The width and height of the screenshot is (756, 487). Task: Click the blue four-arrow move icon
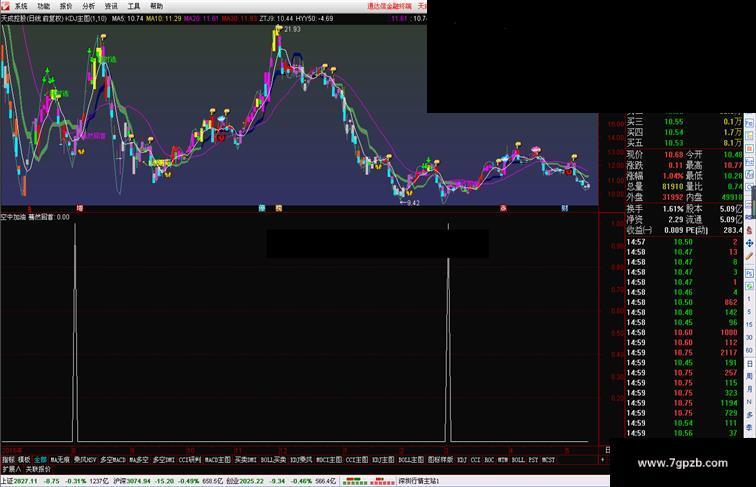pos(750,244)
